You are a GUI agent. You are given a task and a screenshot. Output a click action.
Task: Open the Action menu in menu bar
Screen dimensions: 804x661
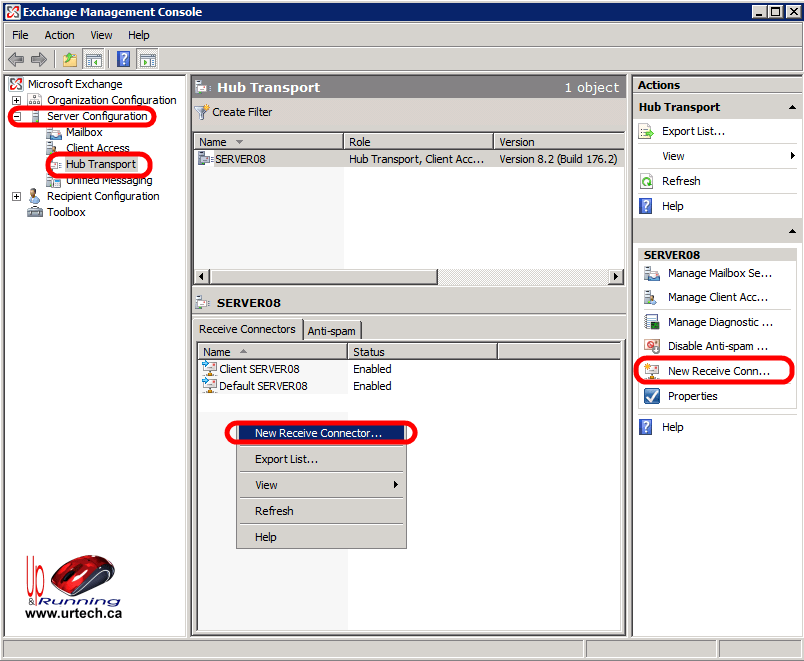59,35
